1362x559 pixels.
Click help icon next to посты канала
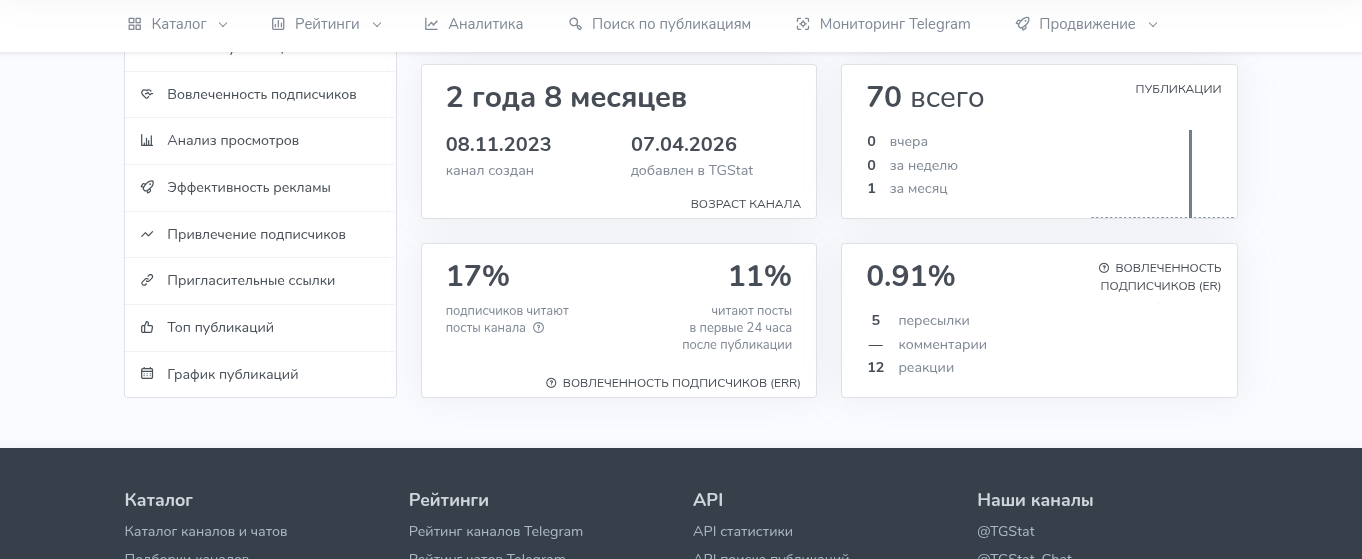pyautogui.click(x=538, y=327)
